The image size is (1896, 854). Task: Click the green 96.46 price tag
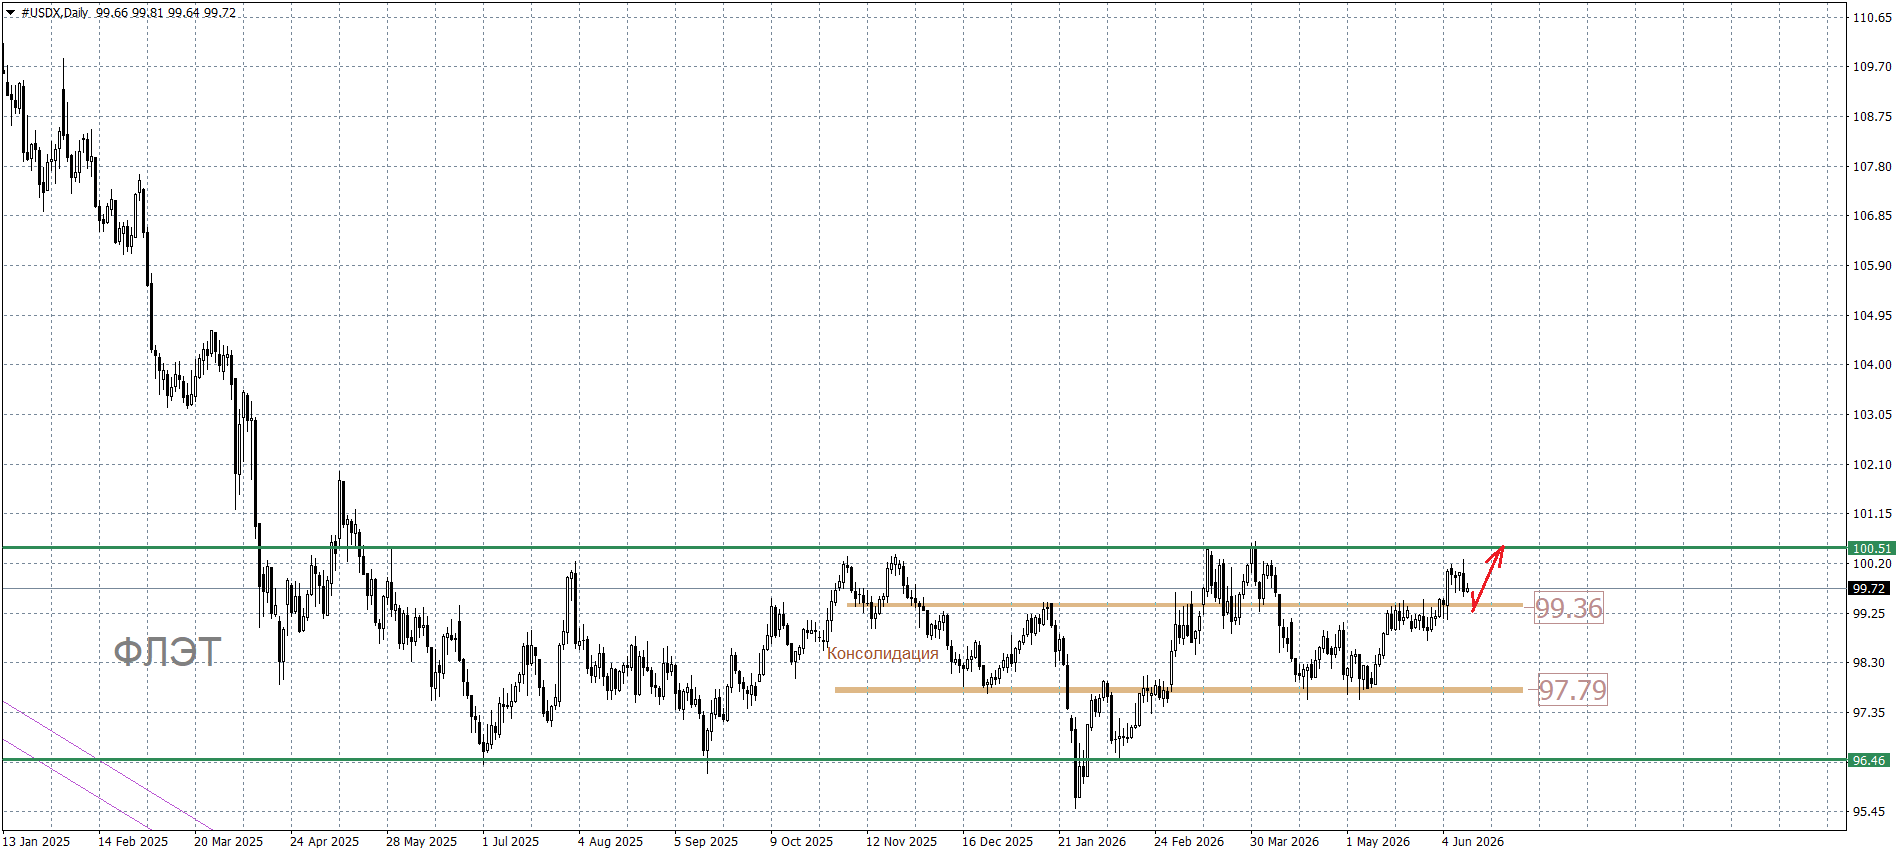pos(1871,760)
